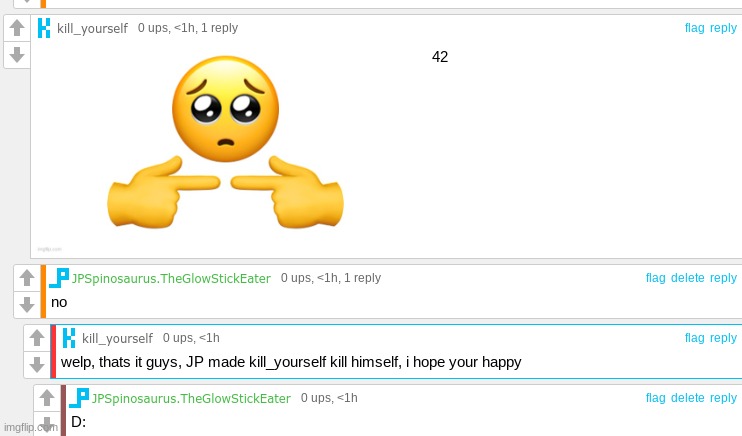Reply to the first kill_yourself comment
The width and height of the screenshot is (742, 436).
coord(723,28)
